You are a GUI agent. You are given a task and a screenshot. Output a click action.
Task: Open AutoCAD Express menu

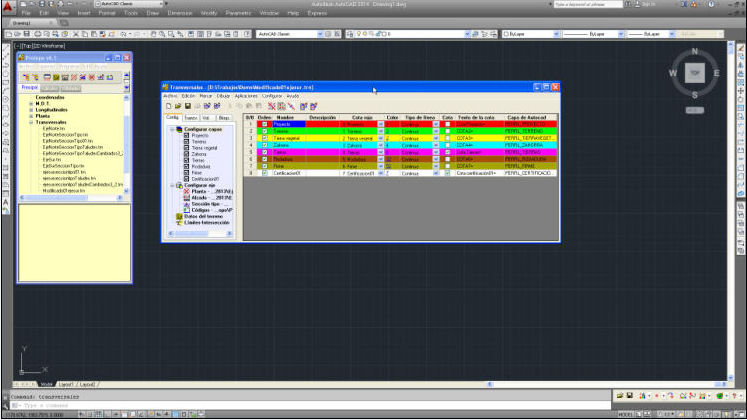pos(317,13)
